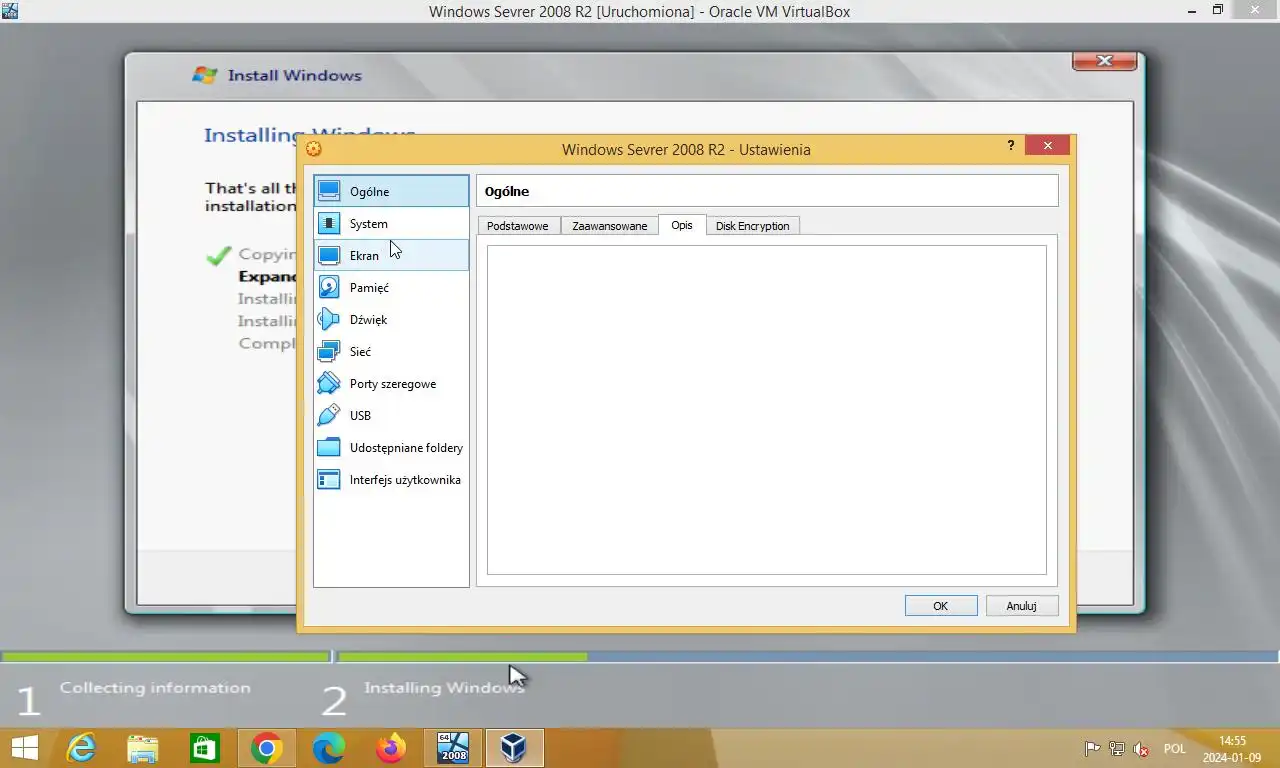Open the Windows Store taskbar icon
This screenshot has height=768, width=1280.
coord(205,748)
